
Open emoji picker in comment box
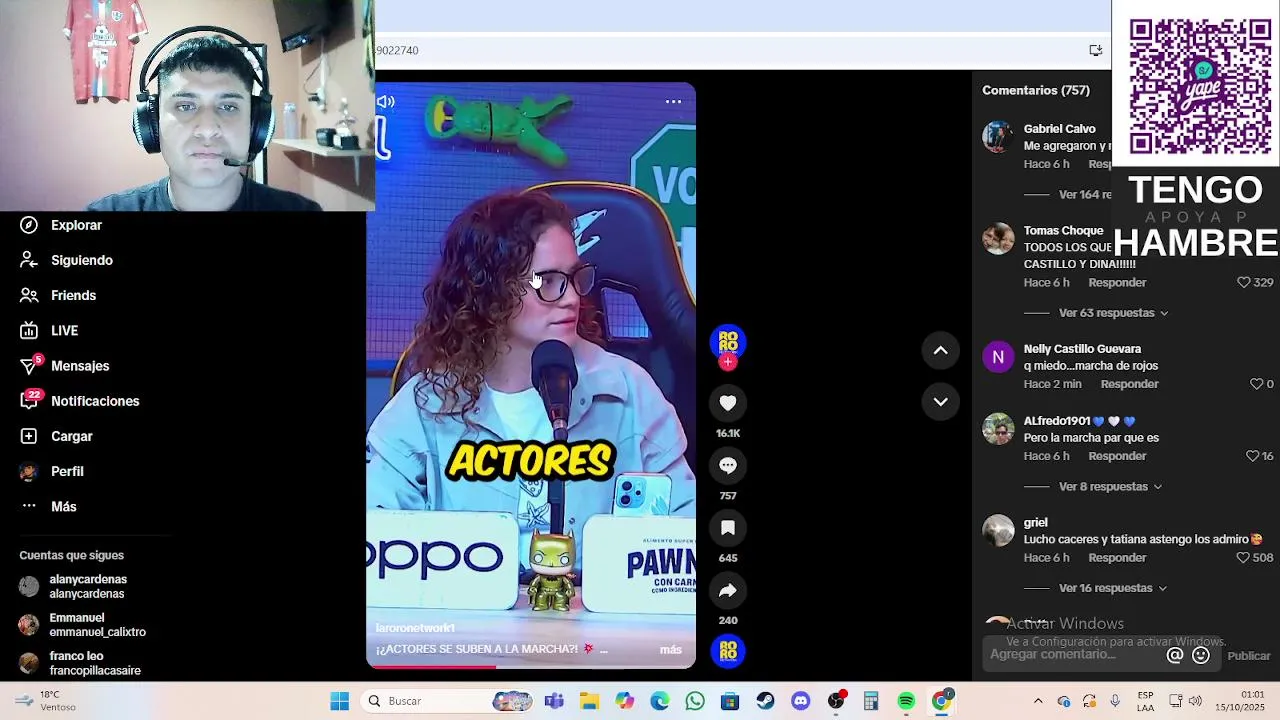[x=1201, y=655]
